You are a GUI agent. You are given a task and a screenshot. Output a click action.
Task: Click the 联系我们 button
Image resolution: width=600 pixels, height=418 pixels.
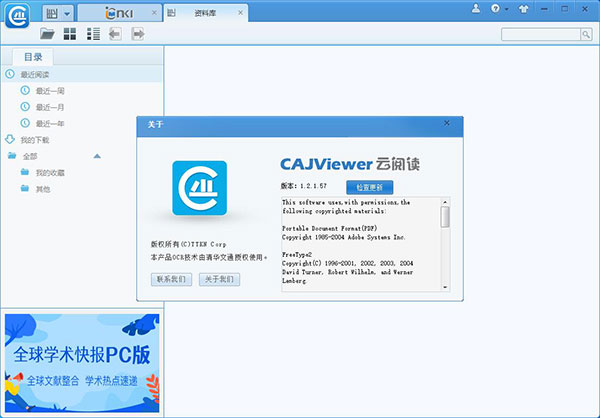click(171, 279)
